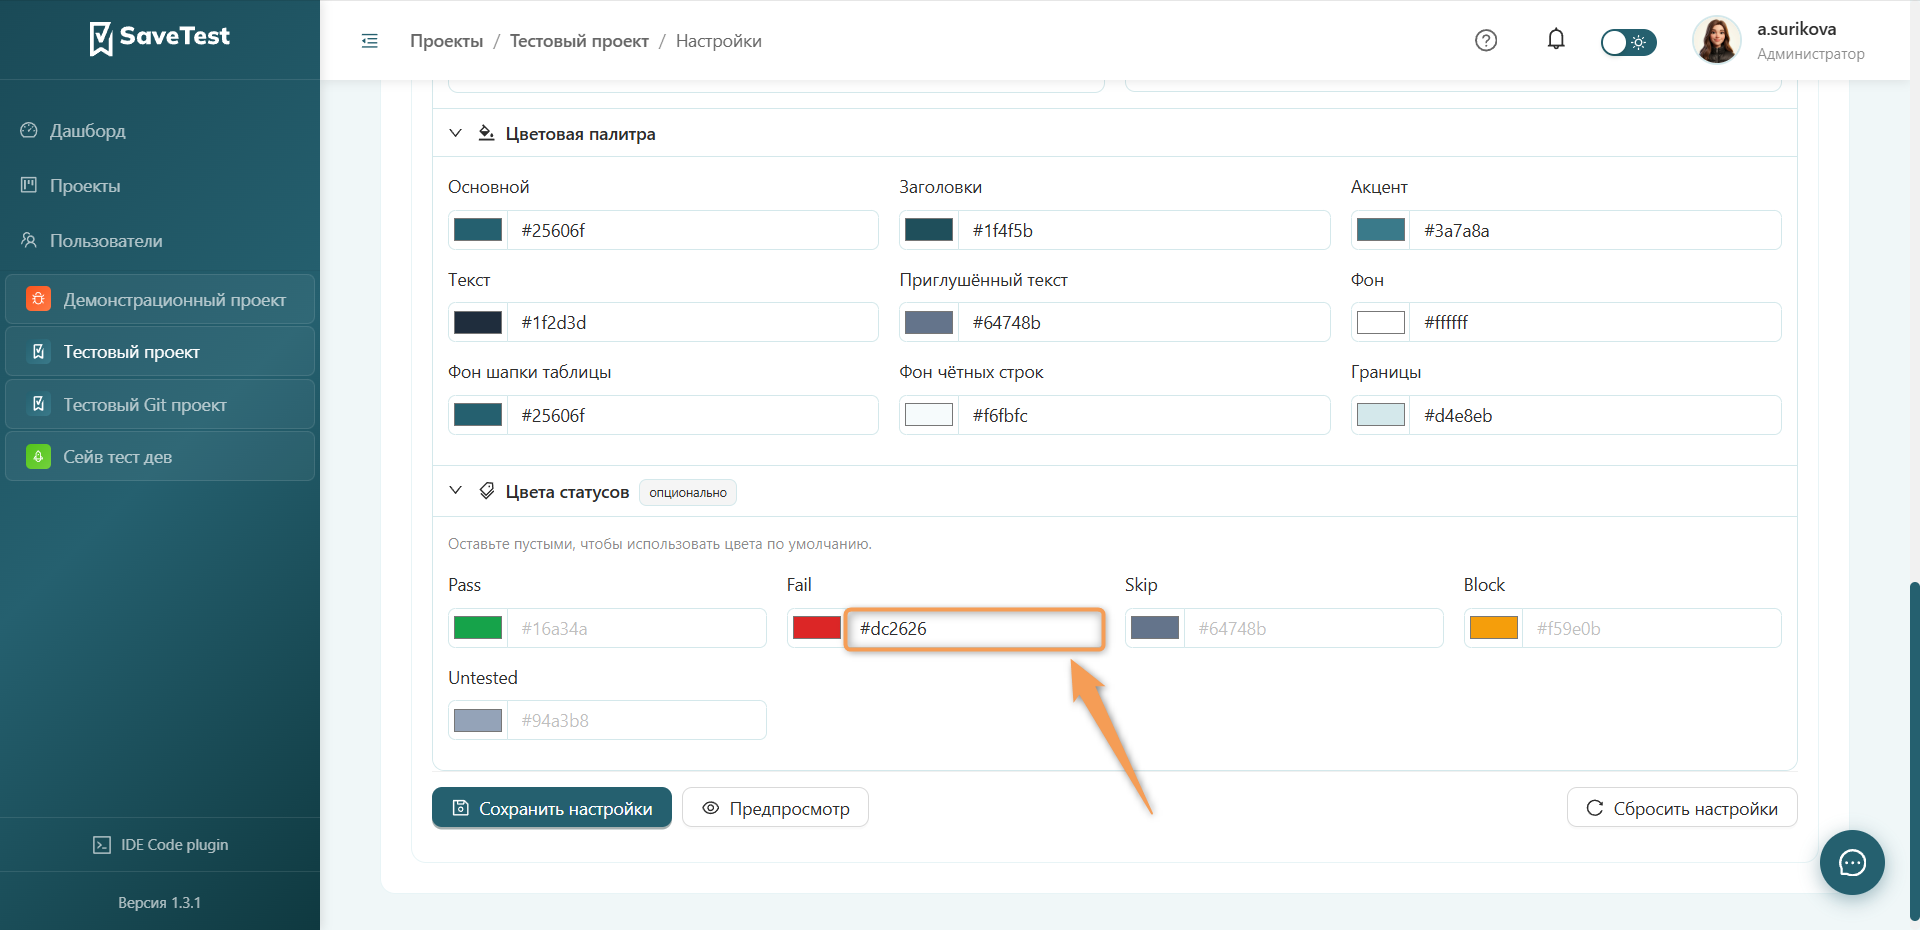1920x930 pixels.
Task: Click the SaveTest logo
Action: (160, 38)
